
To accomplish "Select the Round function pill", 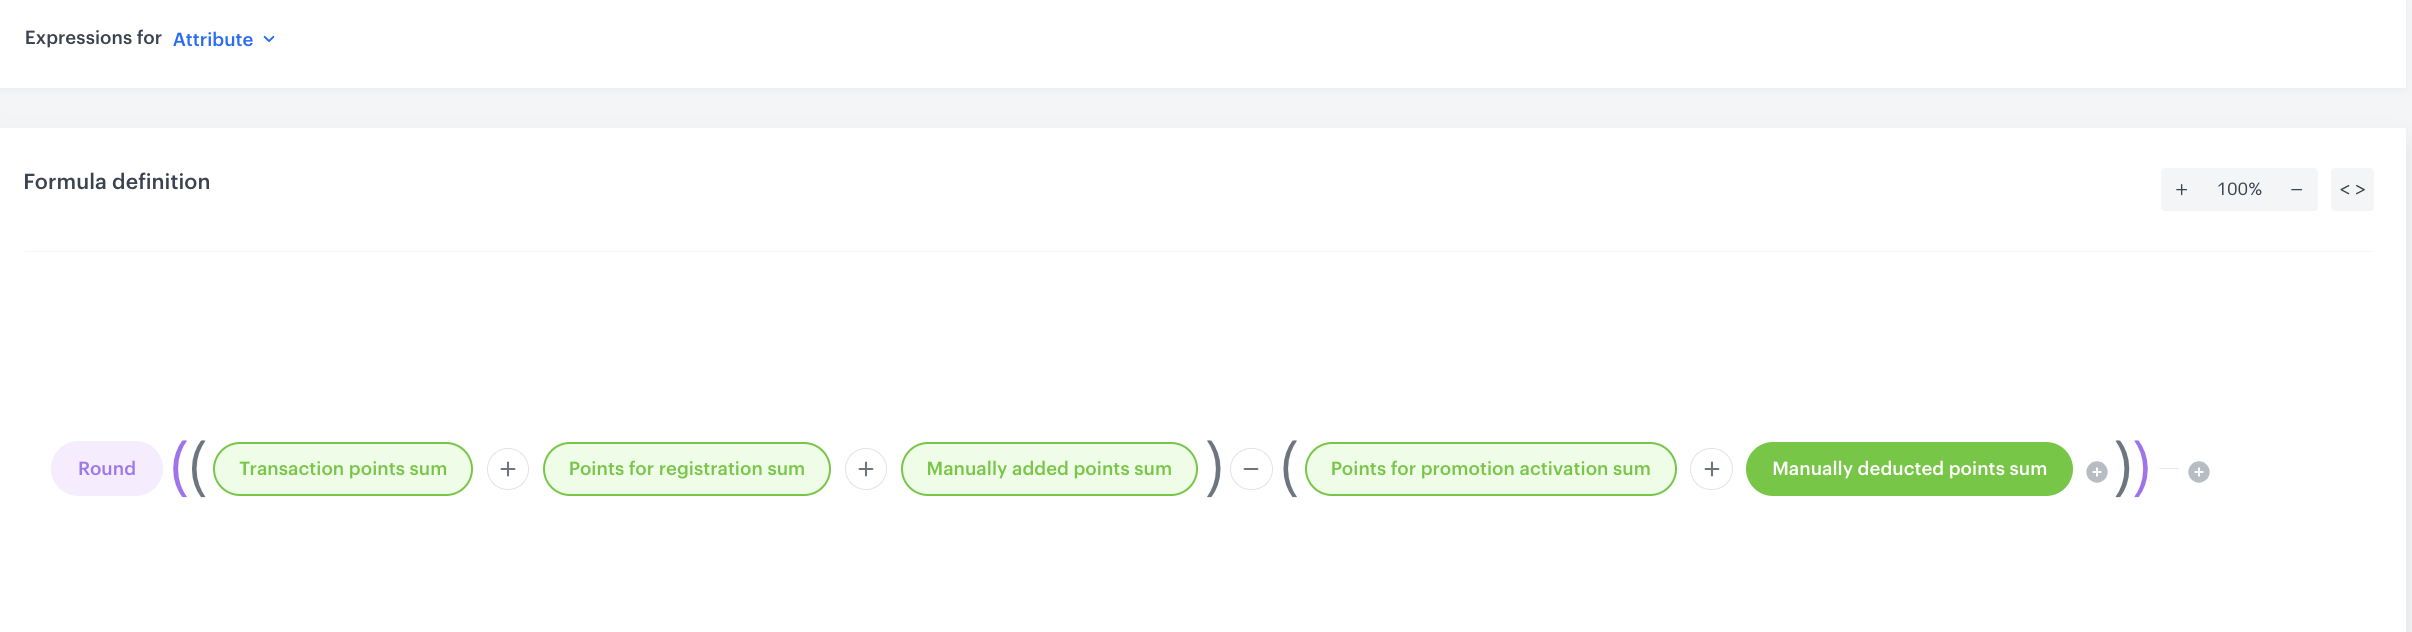I will 106,468.
